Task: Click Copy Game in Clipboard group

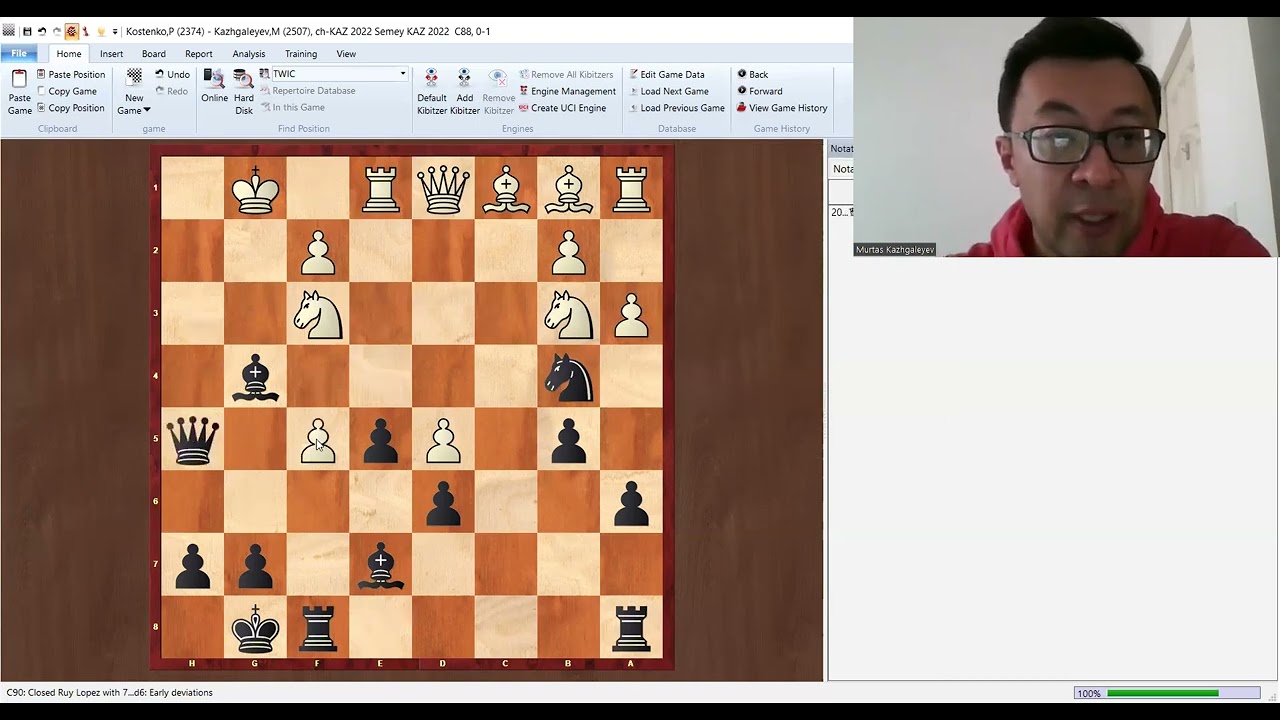Action: (66, 91)
